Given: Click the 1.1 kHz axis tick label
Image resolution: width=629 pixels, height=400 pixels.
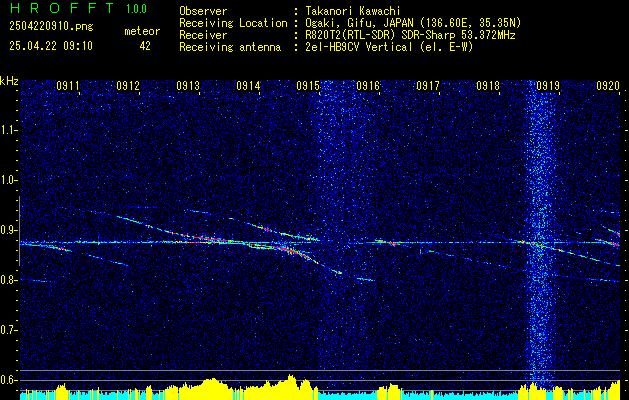Looking at the screenshot, I should point(9,130).
